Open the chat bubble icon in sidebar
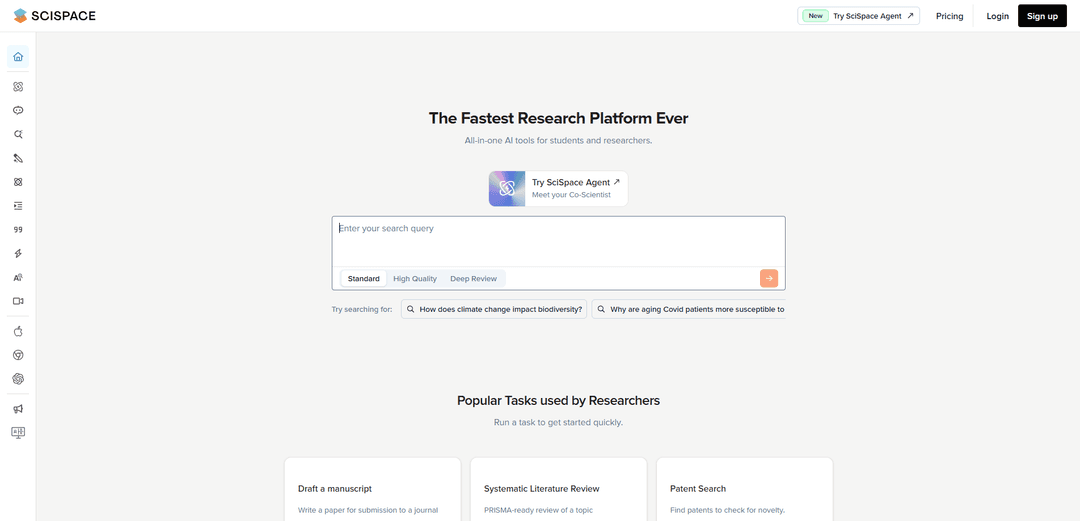 18,110
